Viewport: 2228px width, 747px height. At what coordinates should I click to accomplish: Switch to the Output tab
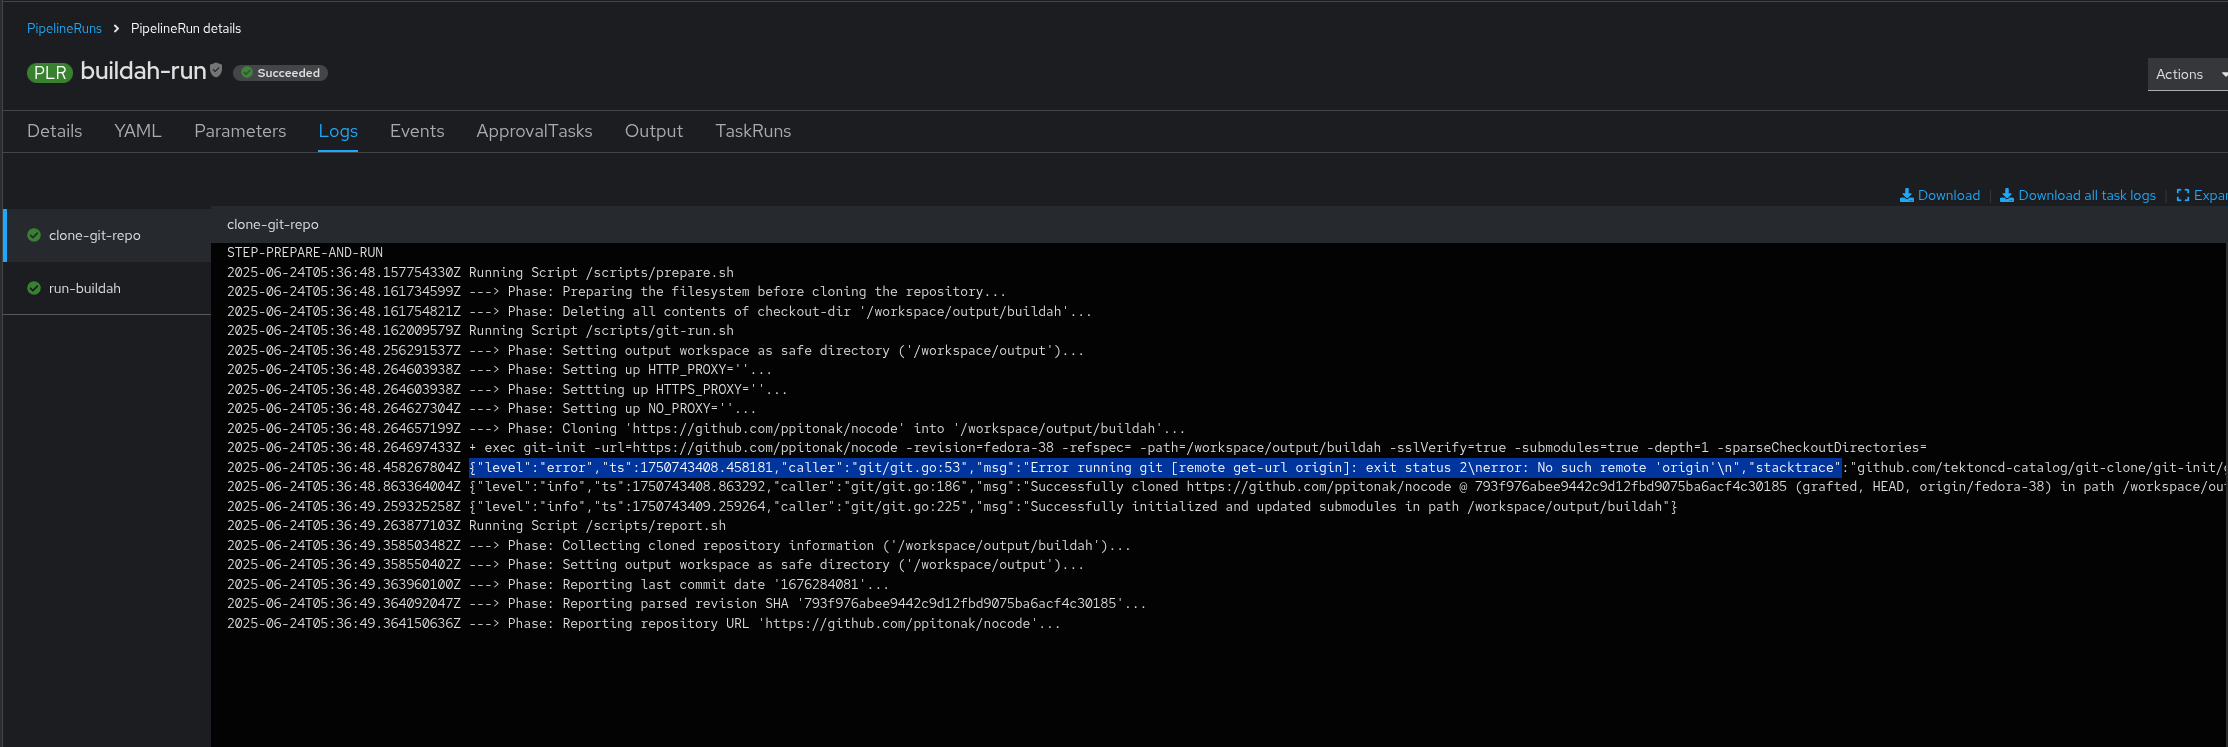(x=654, y=131)
